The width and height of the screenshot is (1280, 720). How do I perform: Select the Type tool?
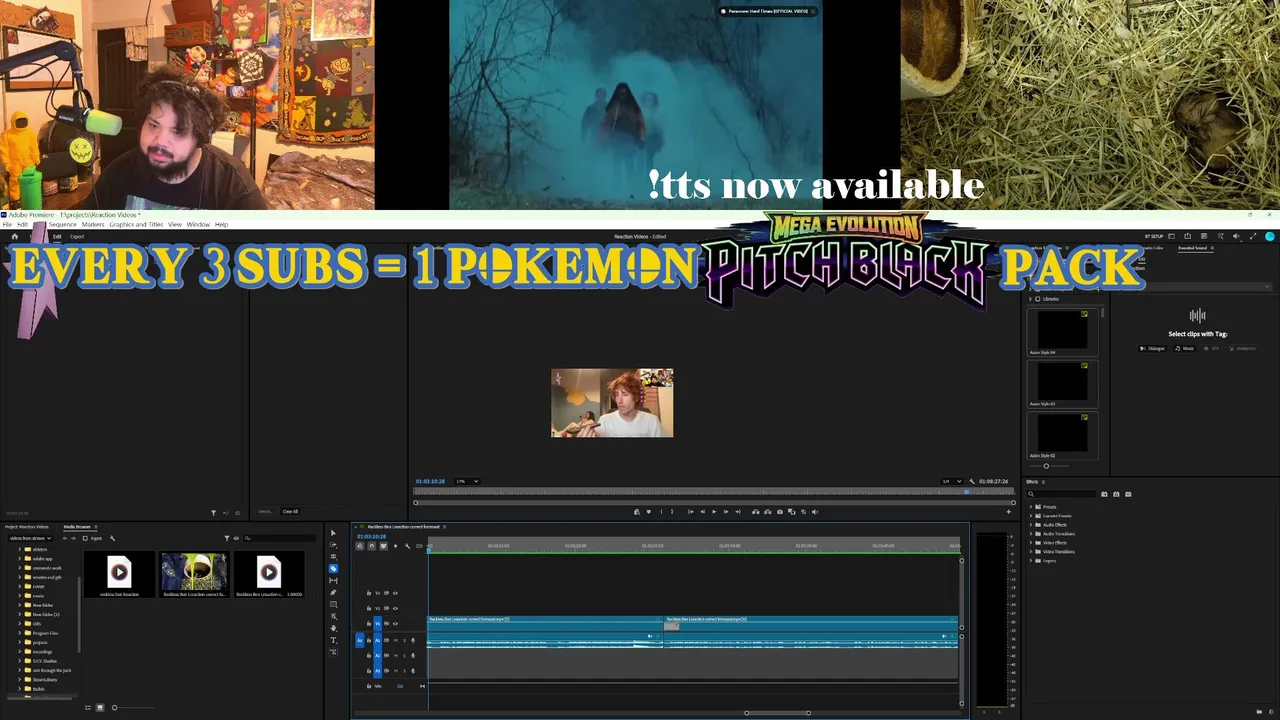pyautogui.click(x=333, y=640)
